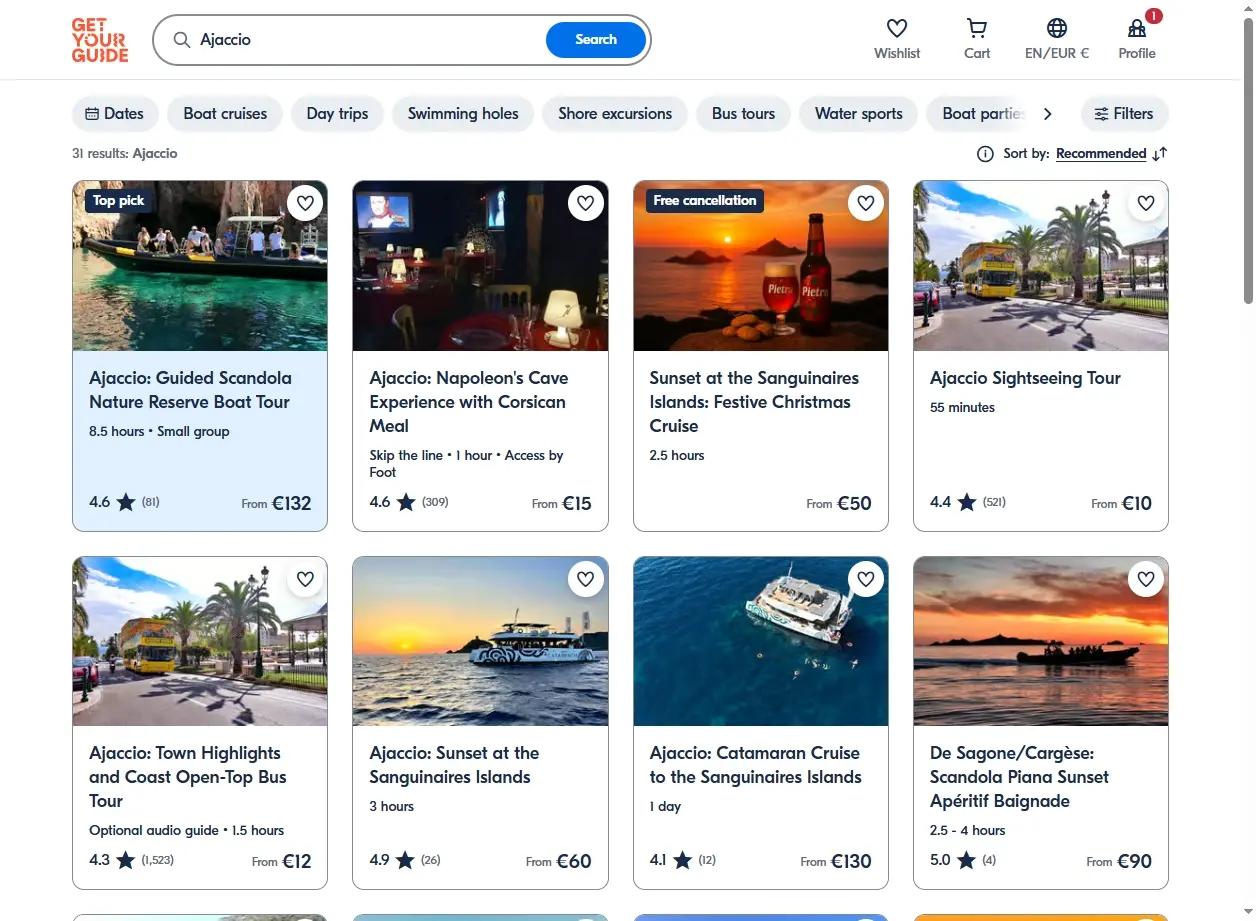Wishlist the Napoleon's Cave Experience
1256x921 pixels.
pos(585,203)
